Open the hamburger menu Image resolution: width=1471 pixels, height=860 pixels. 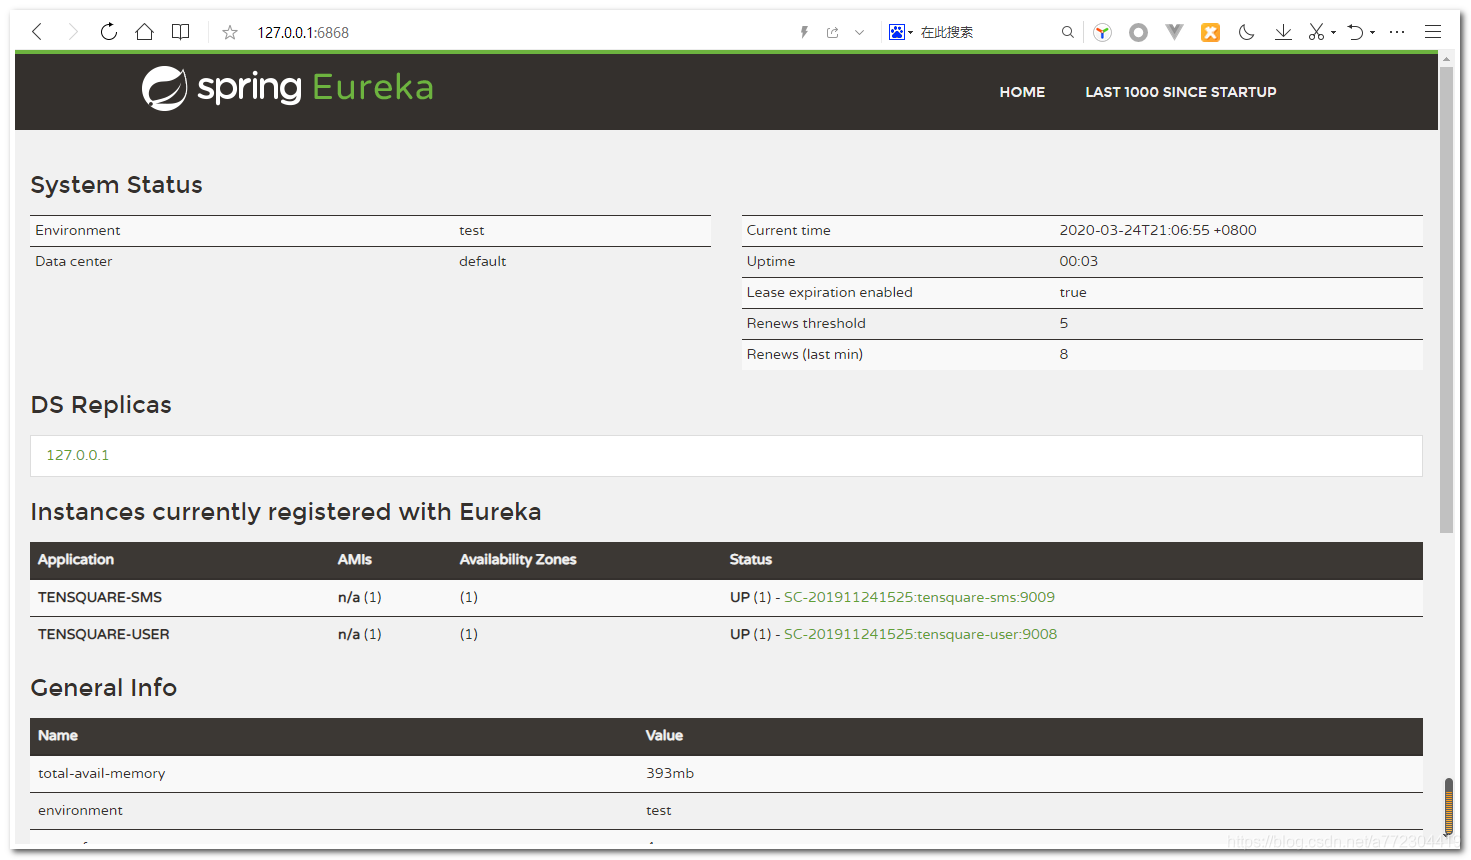(x=1433, y=31)
